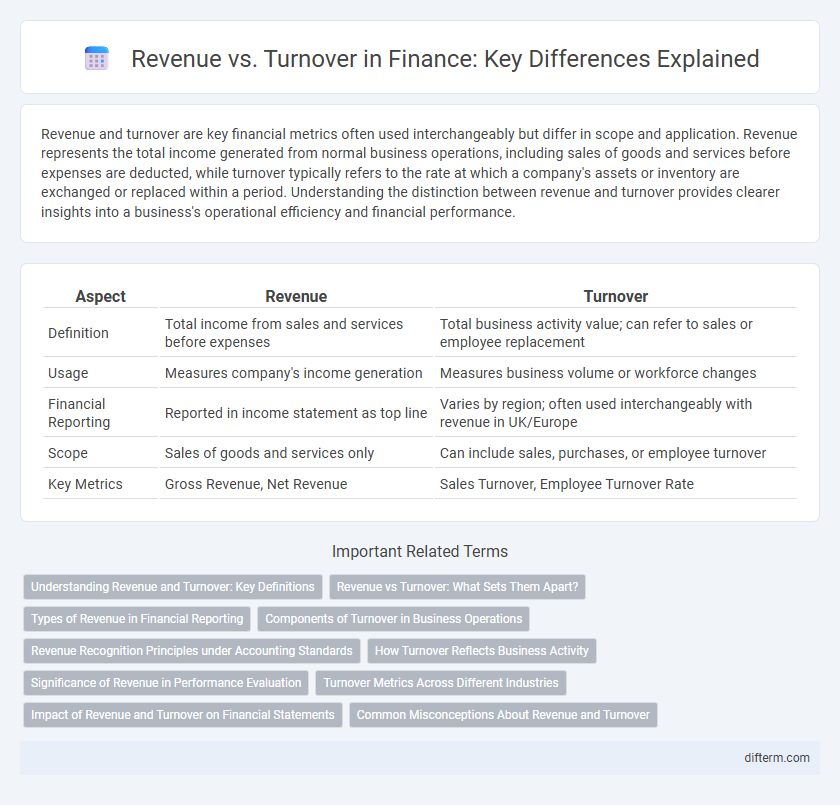The image size is (840, 805).
Task: Click the difterm.com footer text
Action: click(776, 757)
